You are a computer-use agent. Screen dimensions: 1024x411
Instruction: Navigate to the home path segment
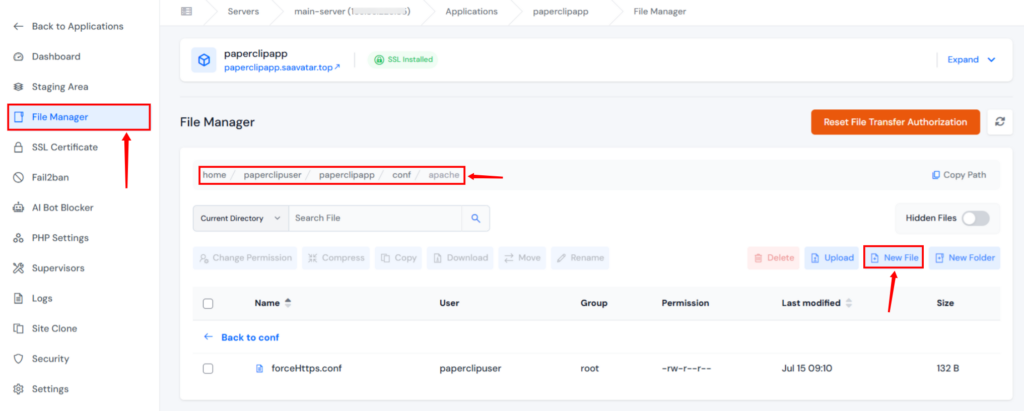[214, 175]
